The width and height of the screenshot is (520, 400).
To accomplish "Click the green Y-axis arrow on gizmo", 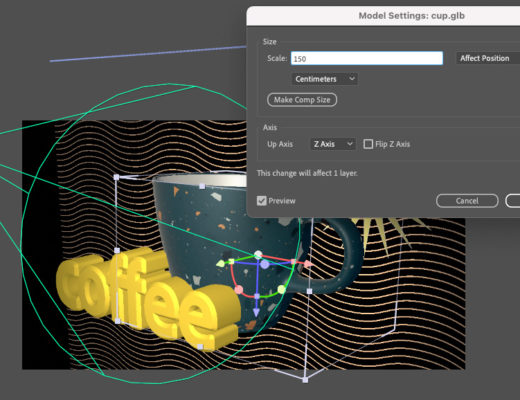I will point(220,264).
